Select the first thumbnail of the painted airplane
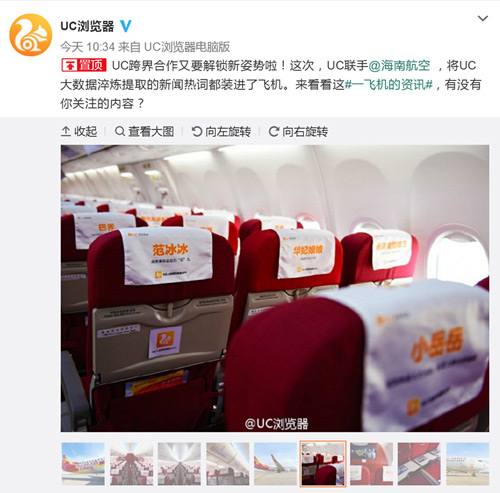This screenshot has height=493, width=500. click(x=83, y=464)
